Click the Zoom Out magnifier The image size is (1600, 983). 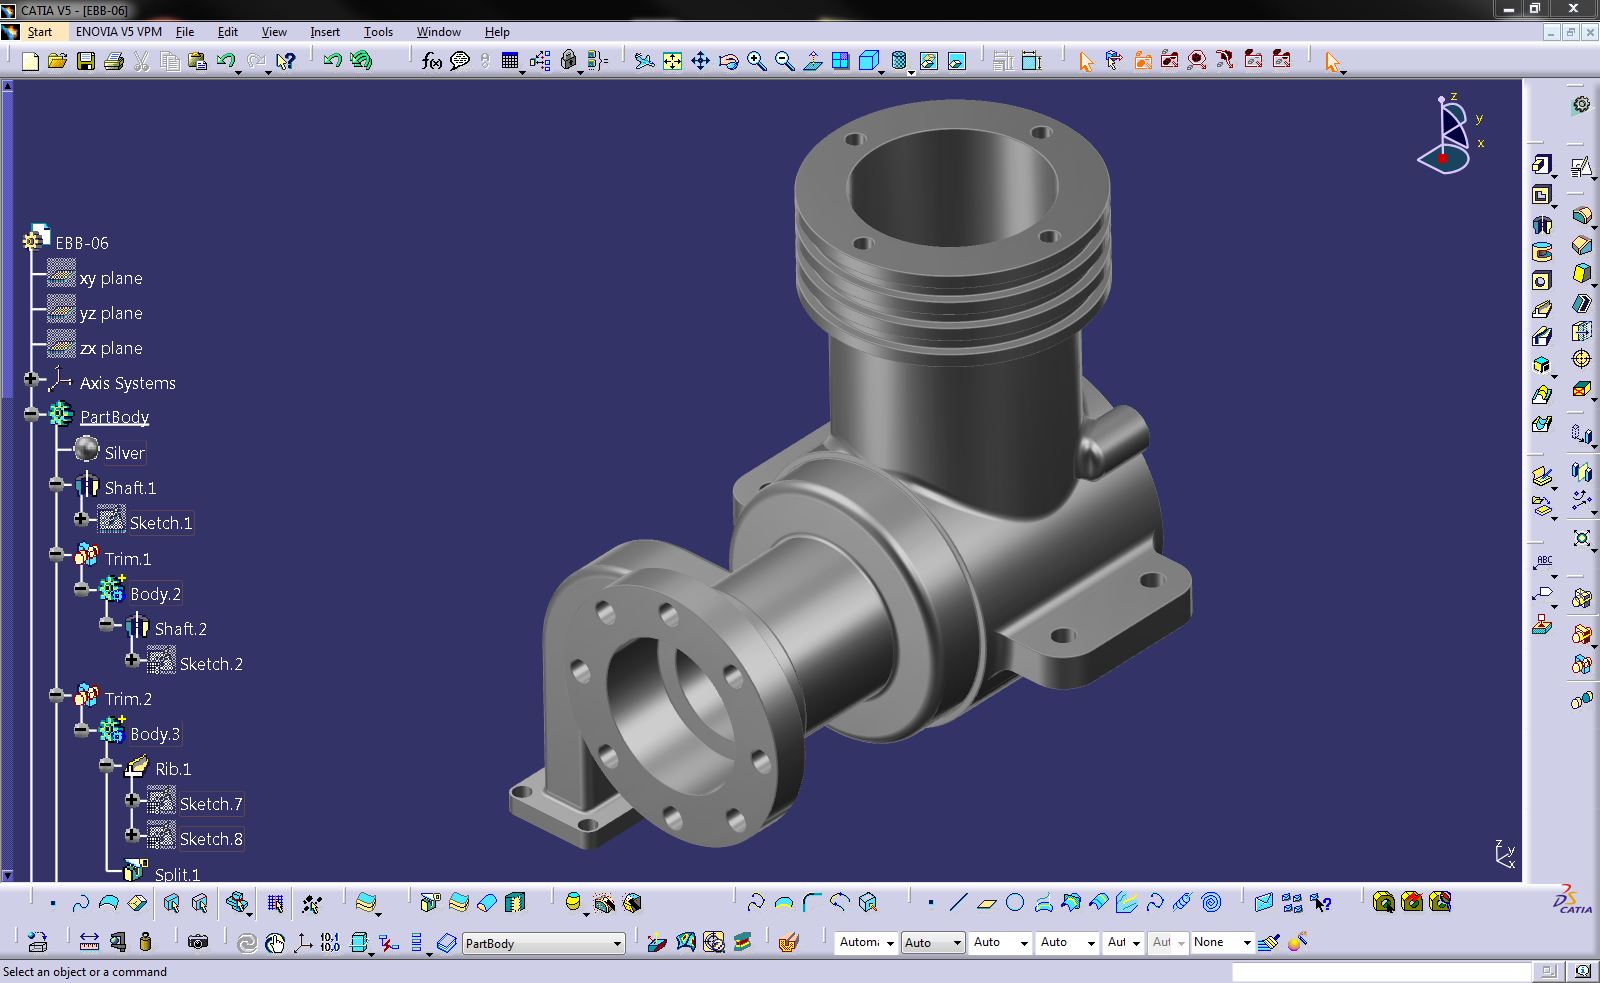785,62
